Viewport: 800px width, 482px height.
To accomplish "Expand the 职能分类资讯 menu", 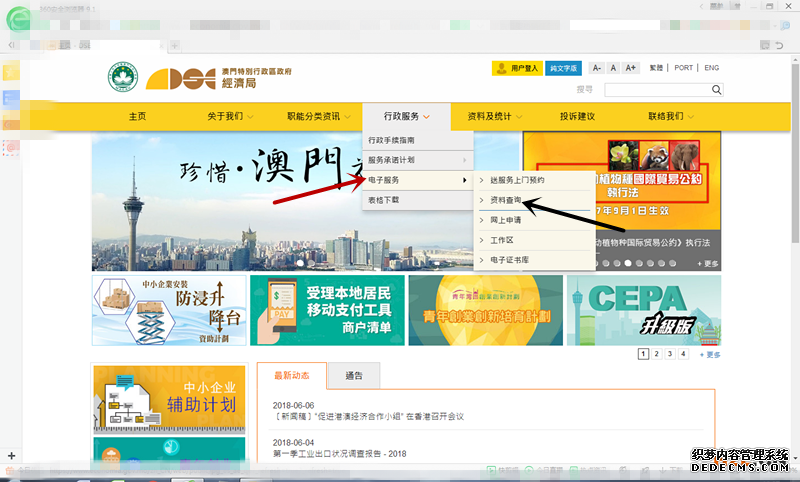I will 319,116.
